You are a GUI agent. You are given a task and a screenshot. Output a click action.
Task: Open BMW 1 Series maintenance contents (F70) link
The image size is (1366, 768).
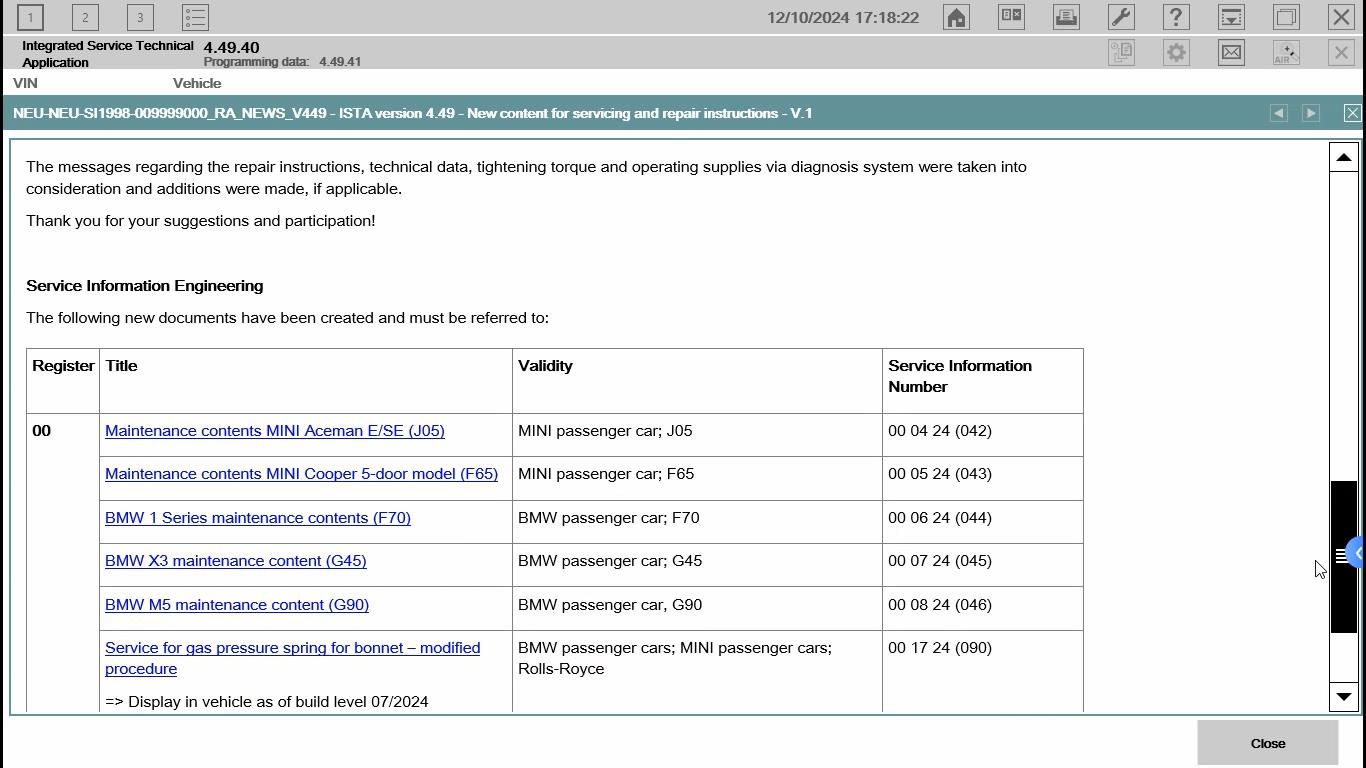tap(258, 518)
